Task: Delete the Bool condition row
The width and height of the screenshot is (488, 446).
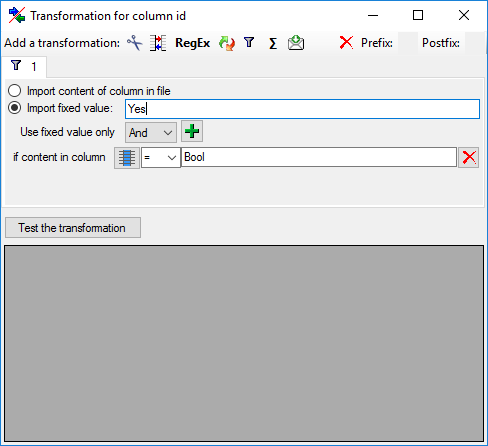Action: tap(469, 157)
